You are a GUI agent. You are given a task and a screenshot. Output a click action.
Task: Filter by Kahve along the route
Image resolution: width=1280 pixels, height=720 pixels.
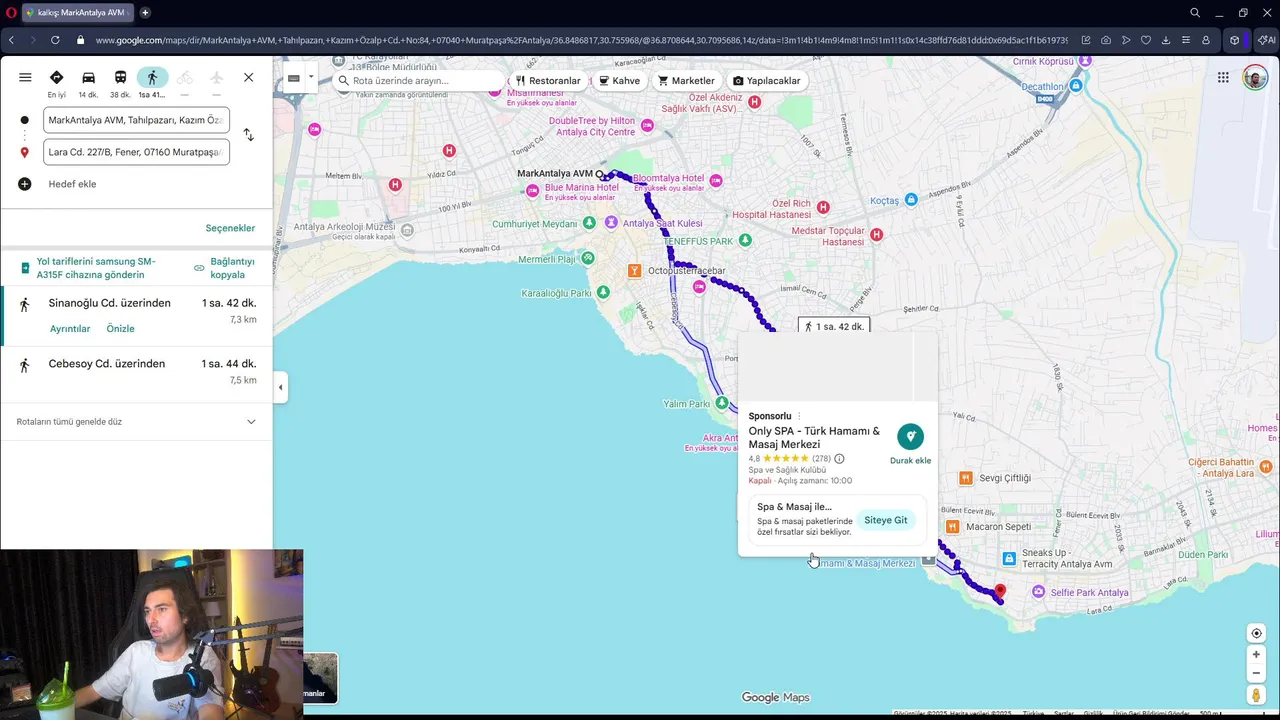pos(619,81)
